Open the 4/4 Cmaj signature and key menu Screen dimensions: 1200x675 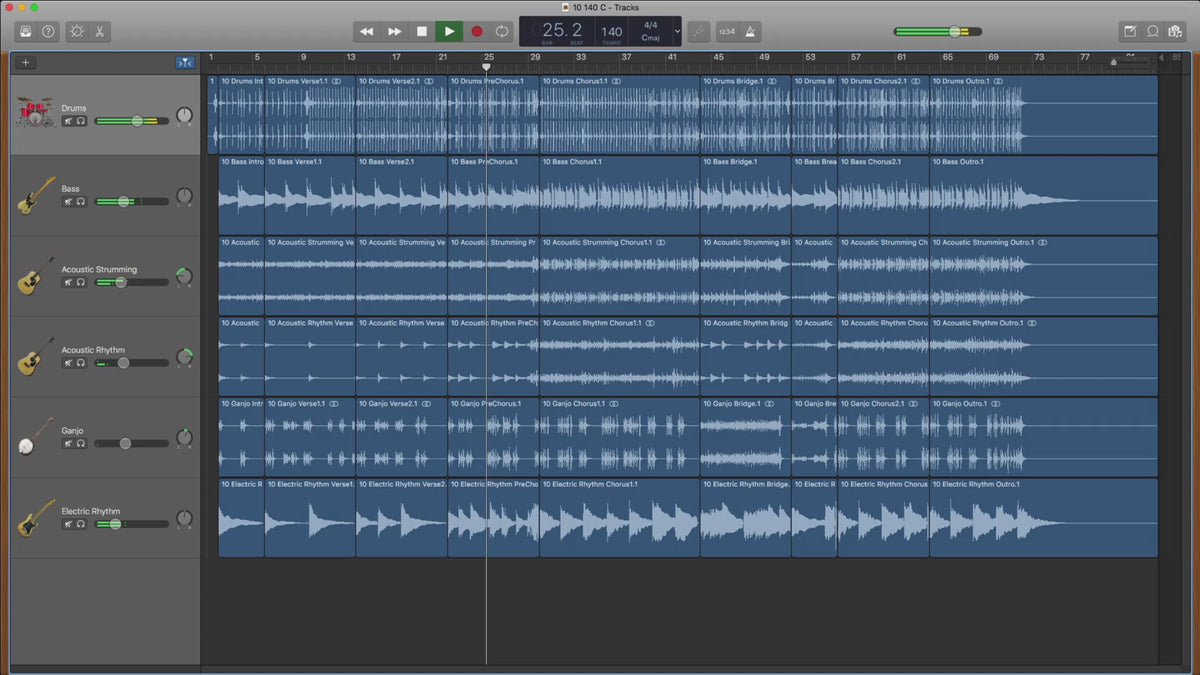click(650, 31)
